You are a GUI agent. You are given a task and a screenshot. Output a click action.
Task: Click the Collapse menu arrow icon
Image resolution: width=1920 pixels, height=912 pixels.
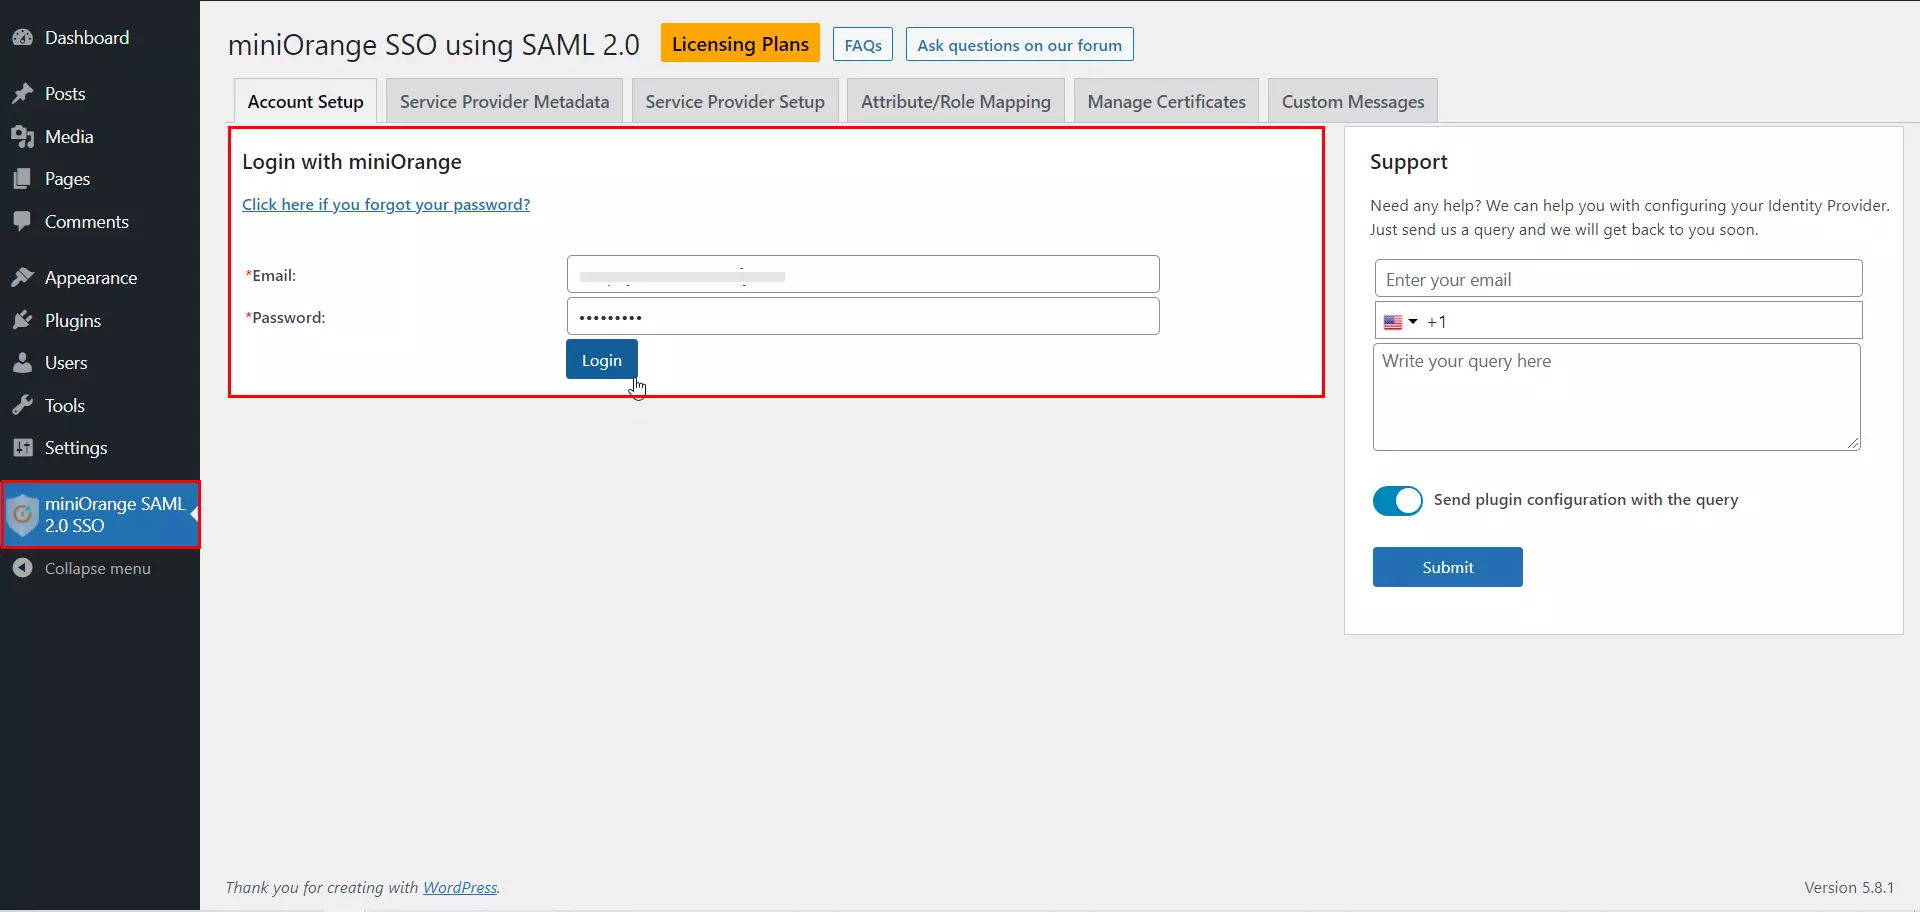pyautogui.click(x=23, y=568)
